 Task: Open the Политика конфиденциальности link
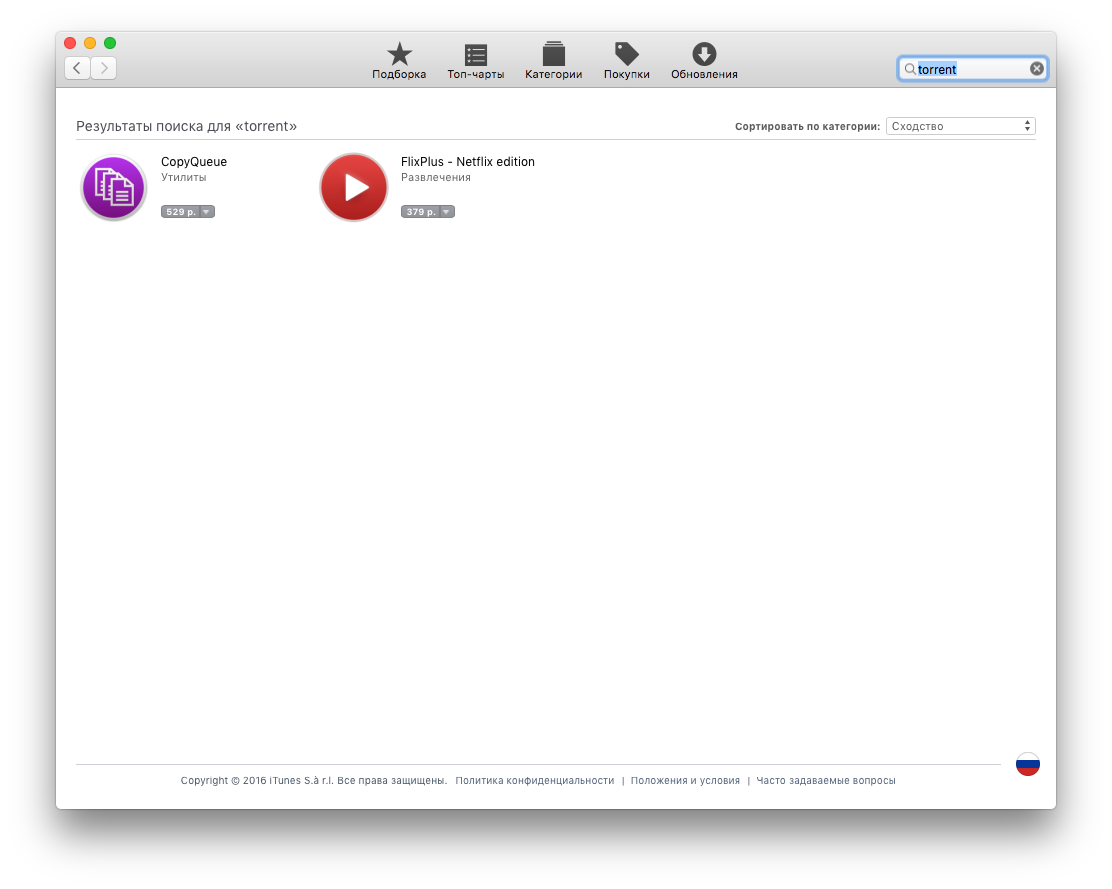pyautogui.click(x=534, y=781)
